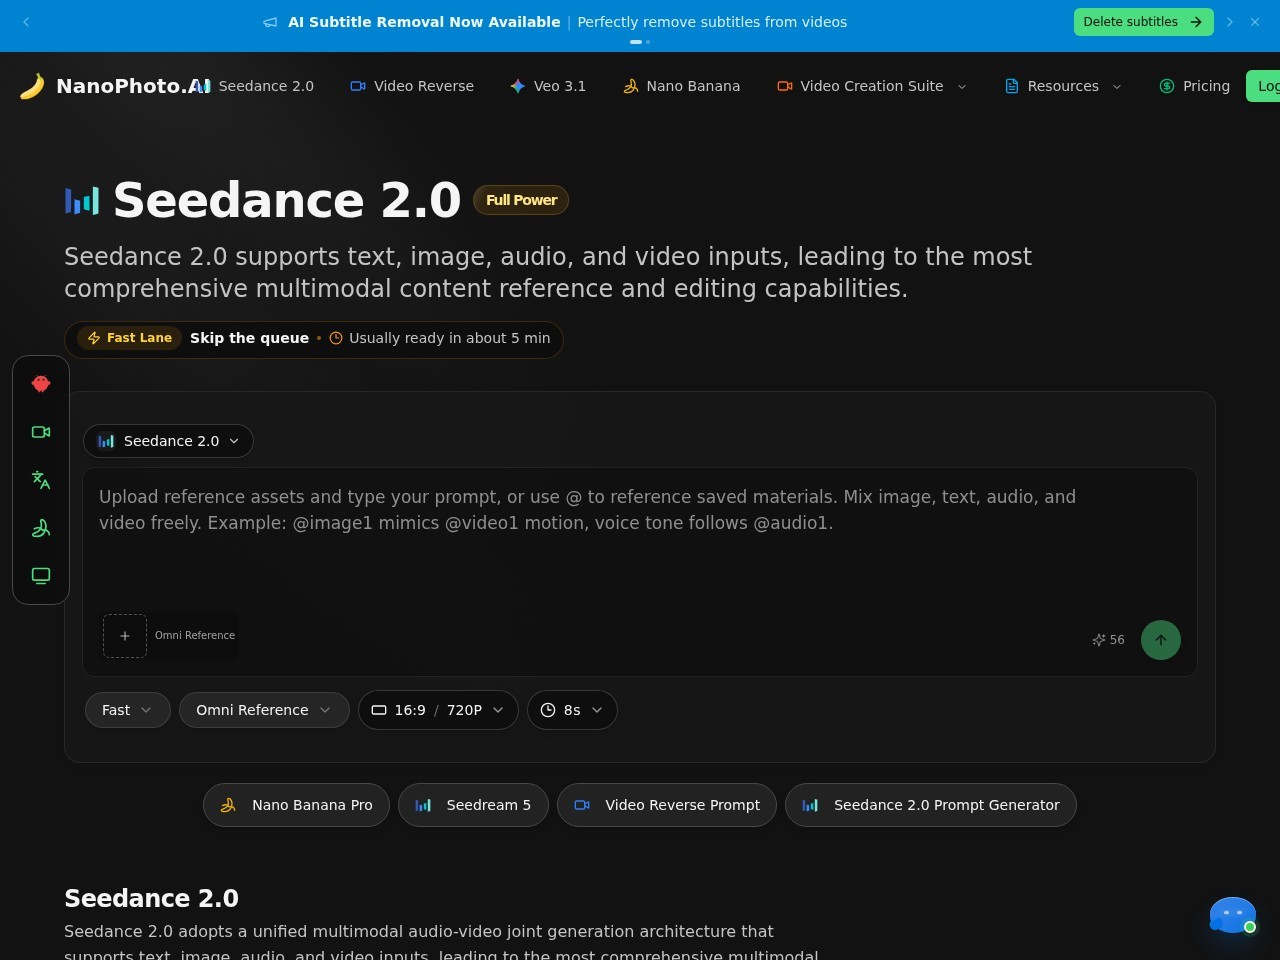This screenshot has height=960, width=1280.
Task: Open the Seedance 2.0 Prompt Generator chip
Action: click(931, 805)
